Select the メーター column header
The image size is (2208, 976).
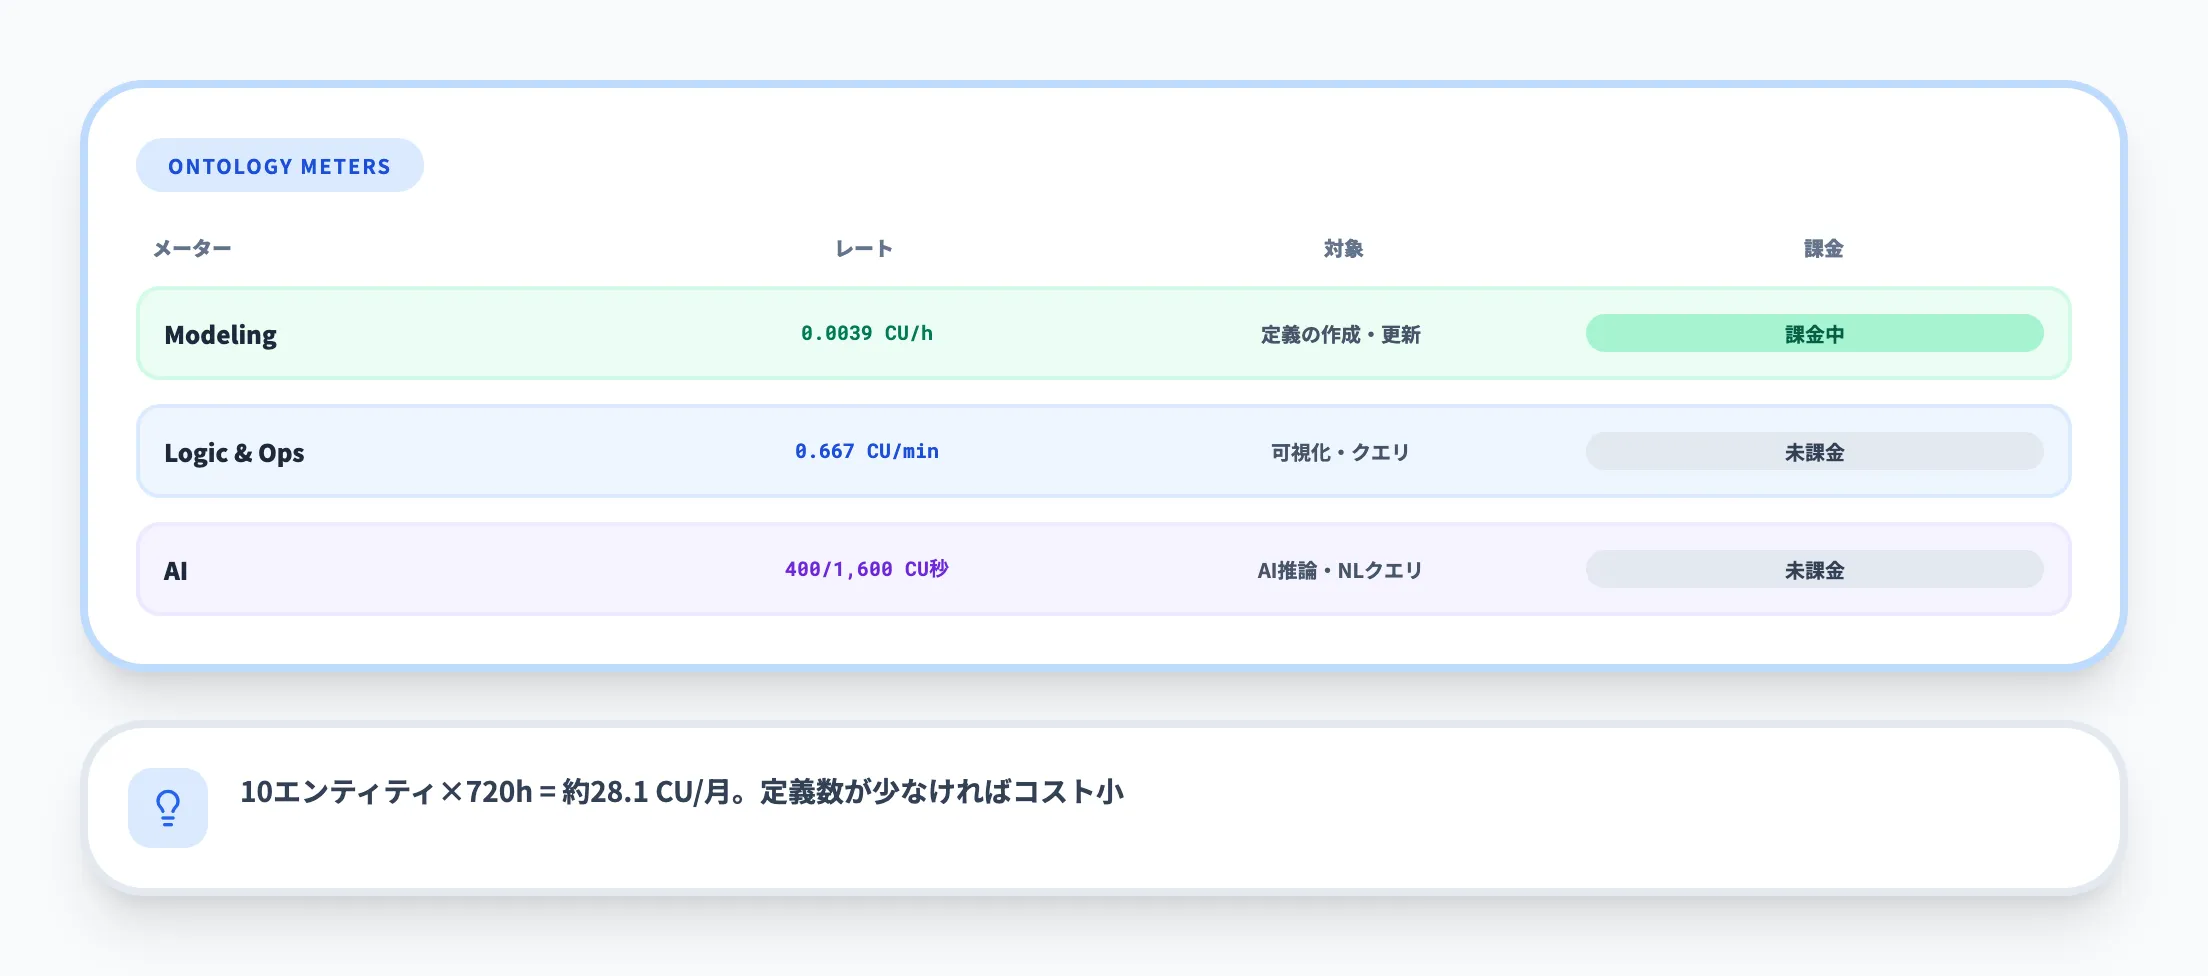[191, 248]
